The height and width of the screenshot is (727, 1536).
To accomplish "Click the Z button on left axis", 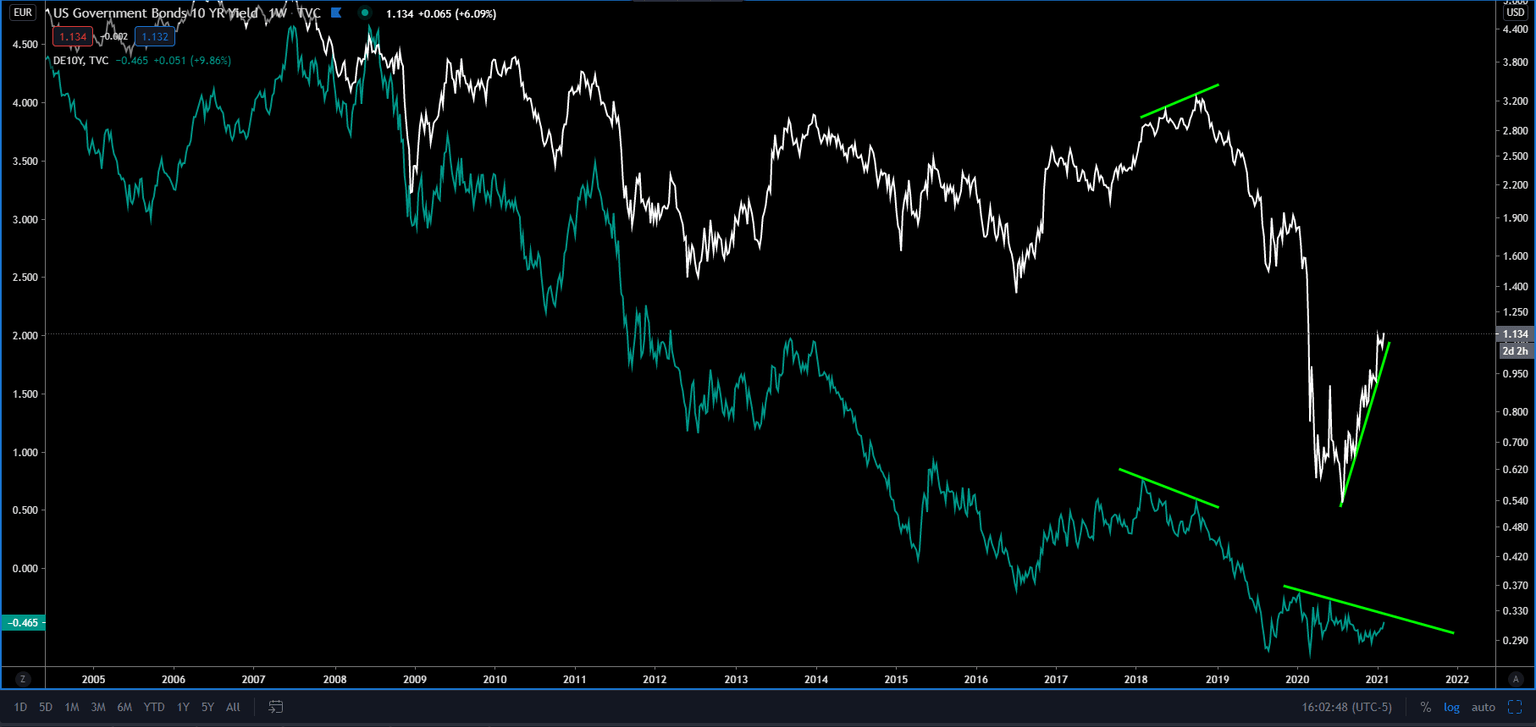I will [x=22, y=678].
